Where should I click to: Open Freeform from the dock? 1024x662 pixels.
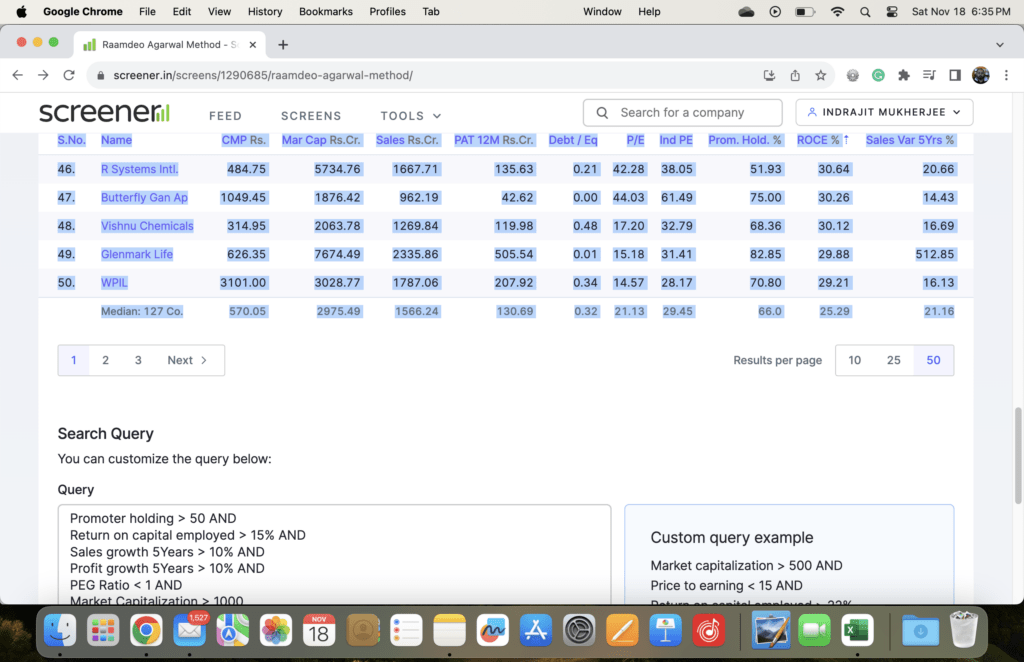click(492, 631)
